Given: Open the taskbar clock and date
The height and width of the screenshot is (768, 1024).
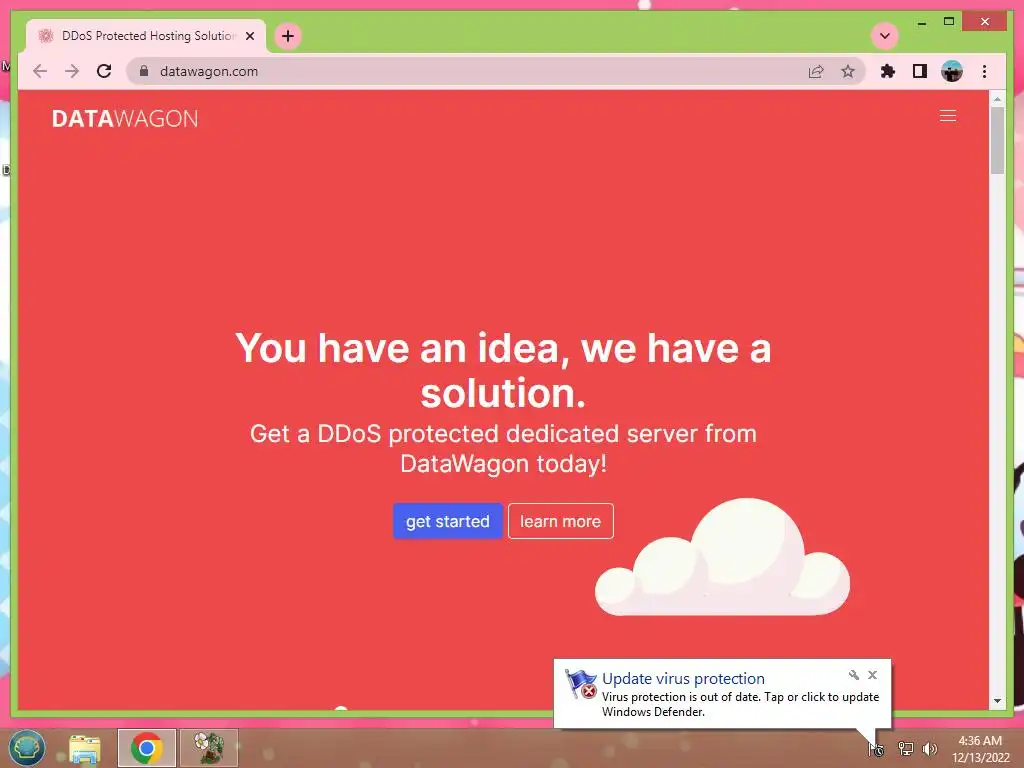Looking at the screenshot, I should 980,749.
